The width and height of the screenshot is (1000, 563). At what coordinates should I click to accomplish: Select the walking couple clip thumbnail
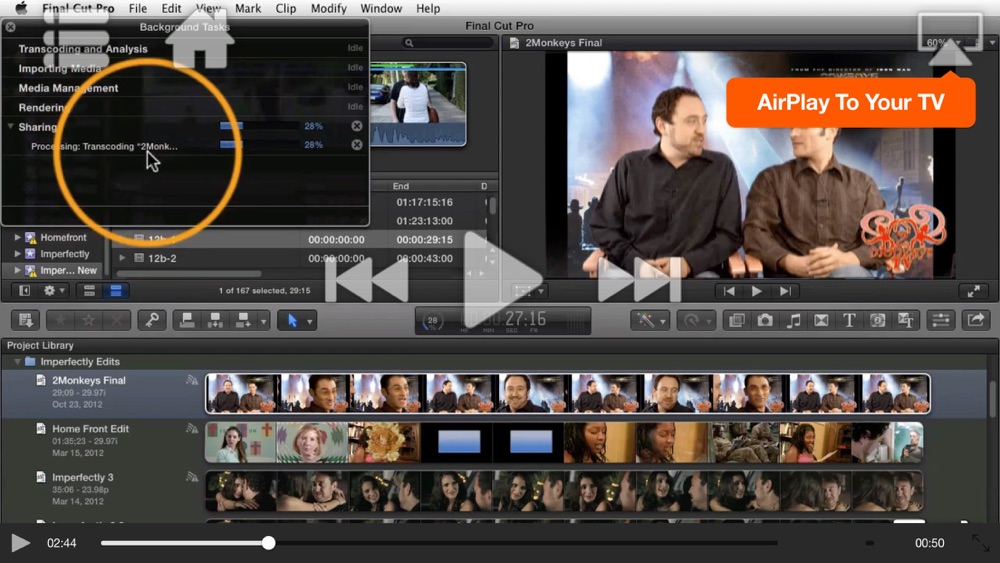click(418, 104)
